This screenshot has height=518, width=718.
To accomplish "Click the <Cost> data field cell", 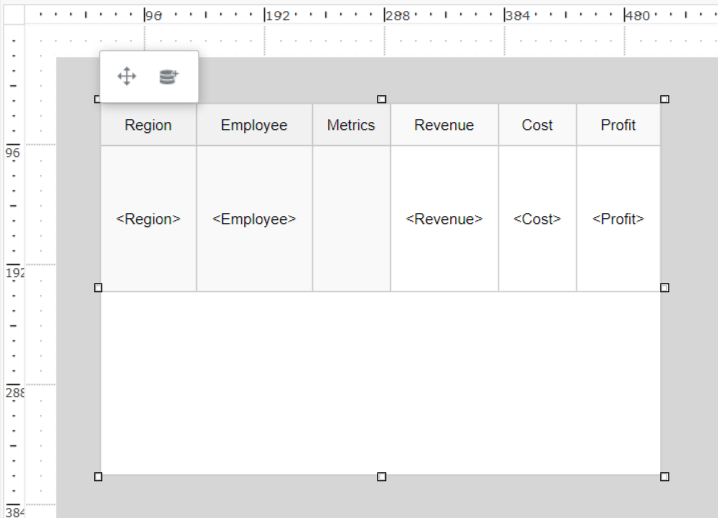I will tap(537, 219).
